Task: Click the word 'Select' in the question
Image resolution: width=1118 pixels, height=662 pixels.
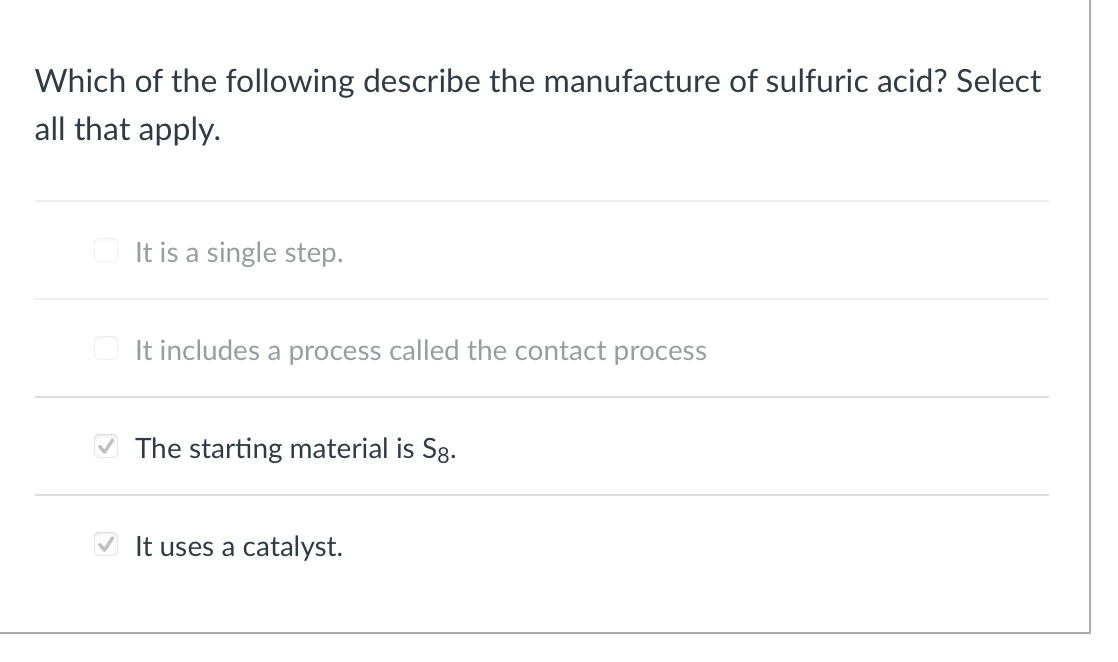Action: pos(998,82)
